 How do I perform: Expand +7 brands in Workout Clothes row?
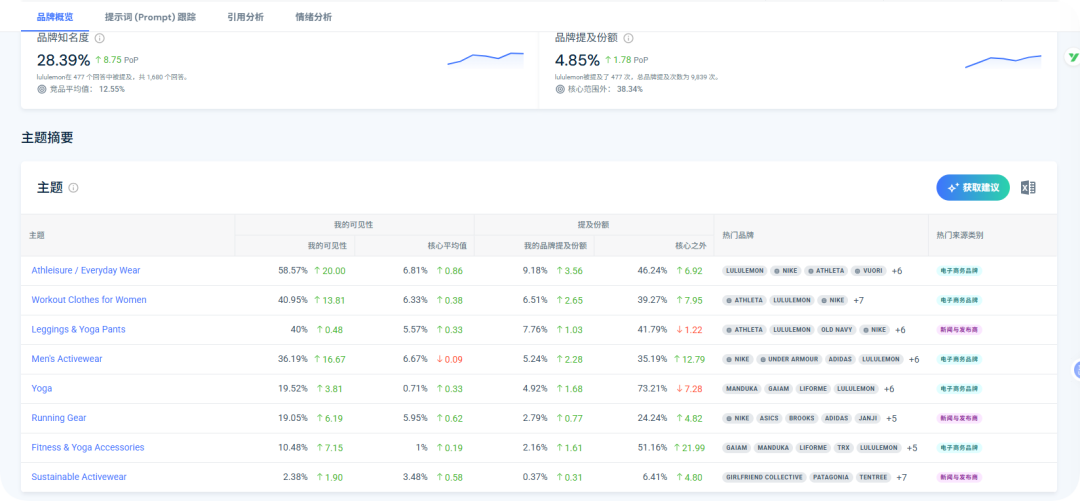(859, 300)
